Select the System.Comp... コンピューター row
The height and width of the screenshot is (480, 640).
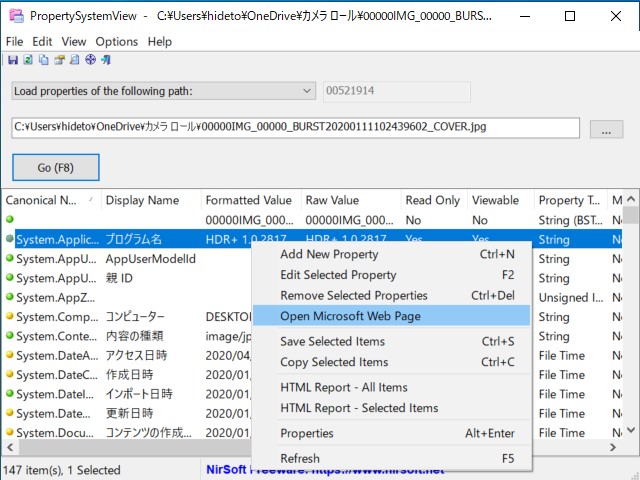pyautogui.click(x=129, y=317)
